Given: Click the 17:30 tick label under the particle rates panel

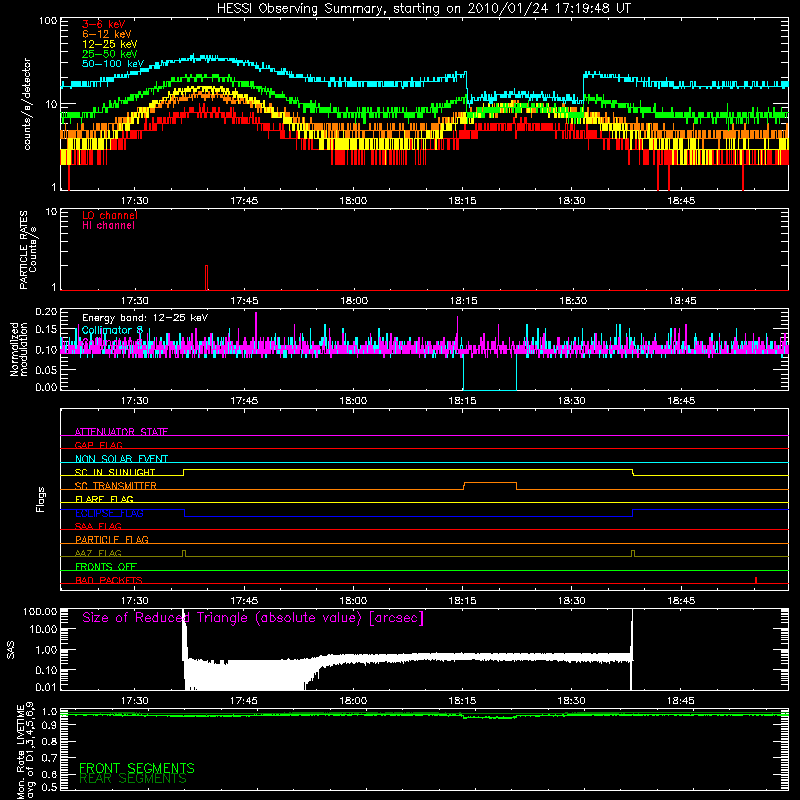Looking at the screenshot, I should coord(135,301).
